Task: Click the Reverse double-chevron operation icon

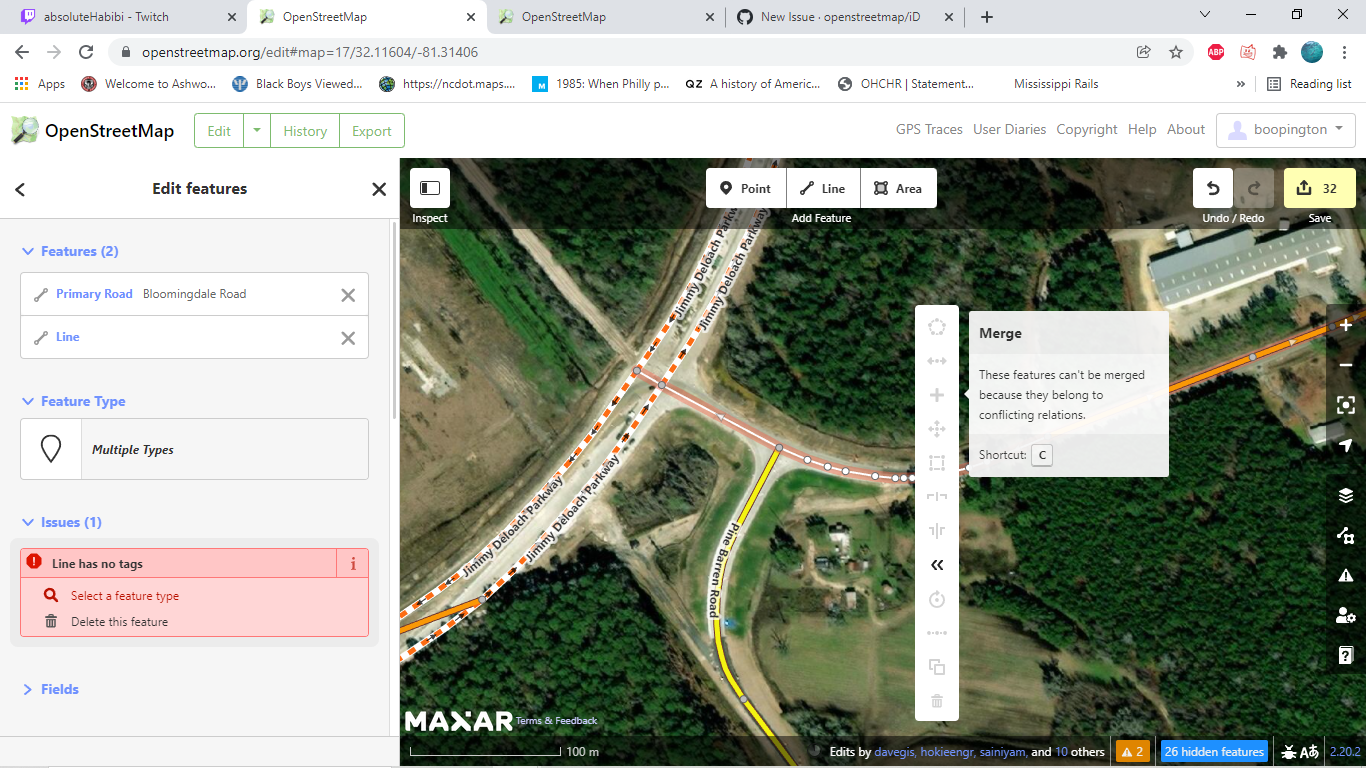Action: [937, 565]
